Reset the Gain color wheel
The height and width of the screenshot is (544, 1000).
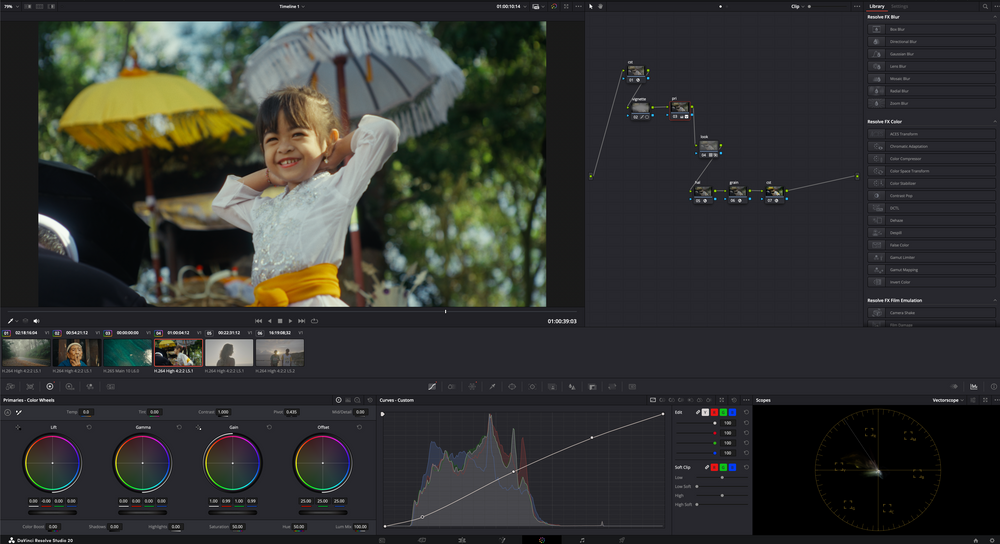[x=269, y=427]
